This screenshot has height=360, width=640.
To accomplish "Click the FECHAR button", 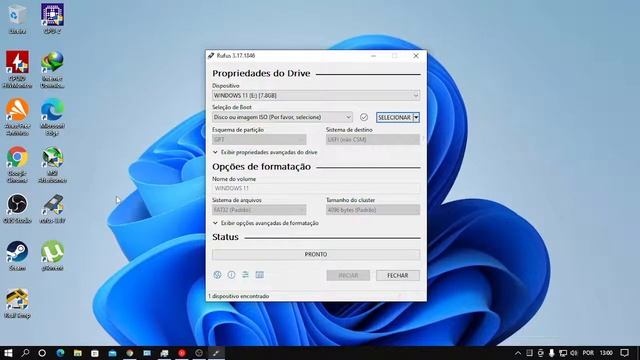I will (x=398, y=276).
